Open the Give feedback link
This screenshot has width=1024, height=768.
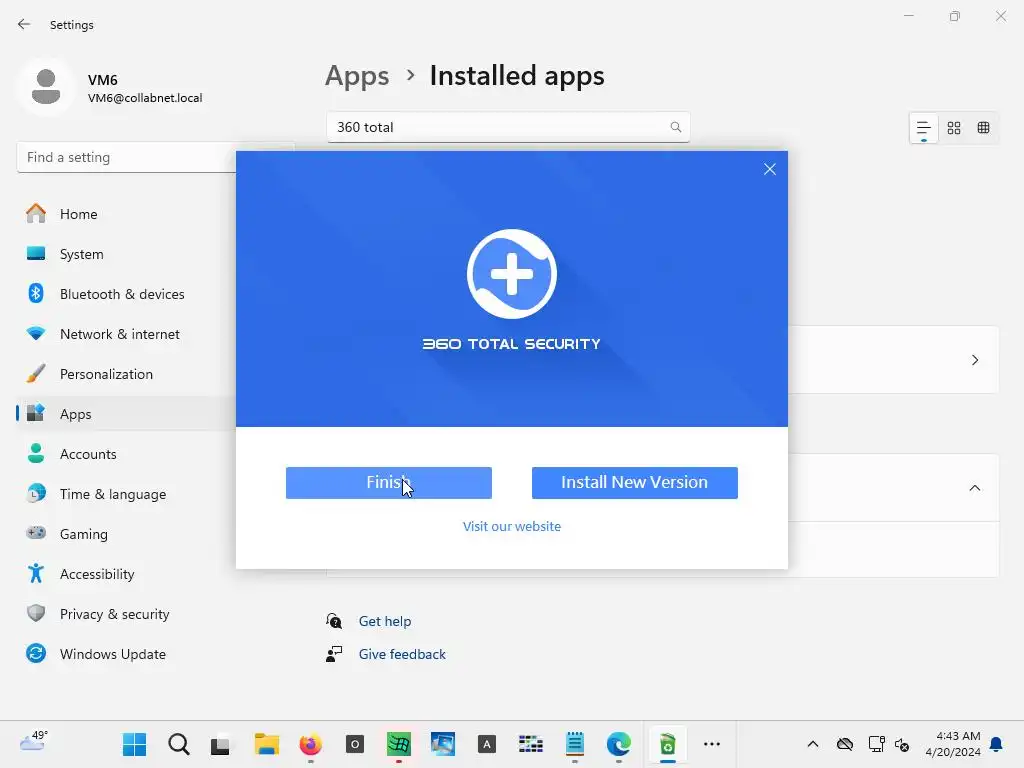(x=402, y=654)
